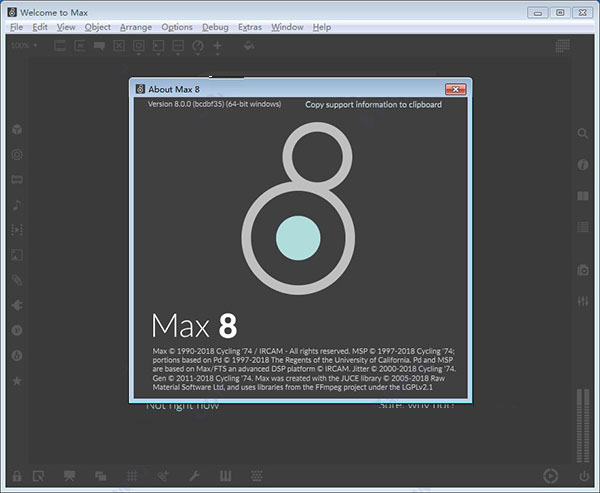
Task: Insert a slider object from toolbar
Action: click(178, 46)
